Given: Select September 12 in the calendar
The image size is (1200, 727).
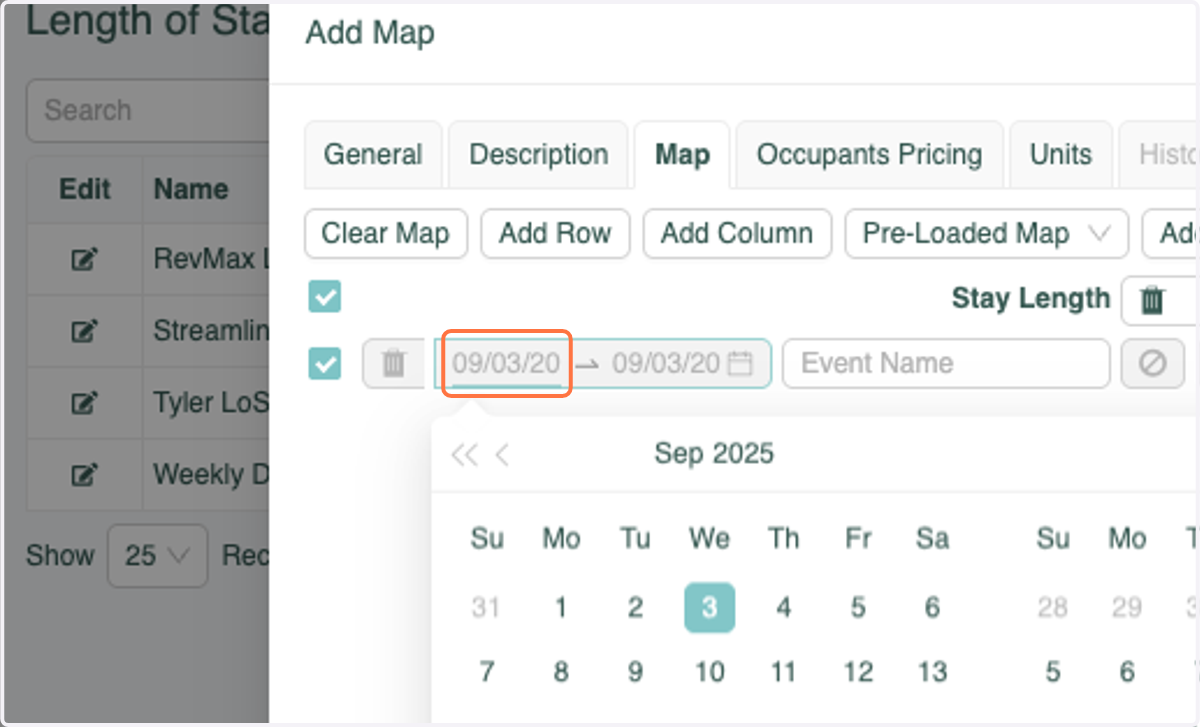Looking at the screenshot, I should 858,671.
